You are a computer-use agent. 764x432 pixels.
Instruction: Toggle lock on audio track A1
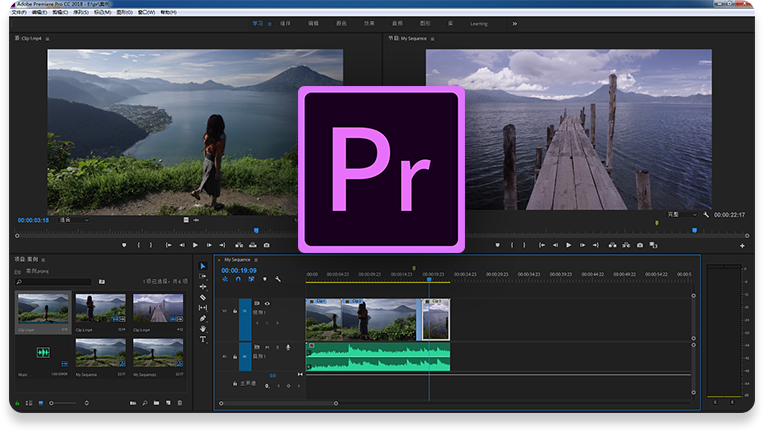point(235,357)
